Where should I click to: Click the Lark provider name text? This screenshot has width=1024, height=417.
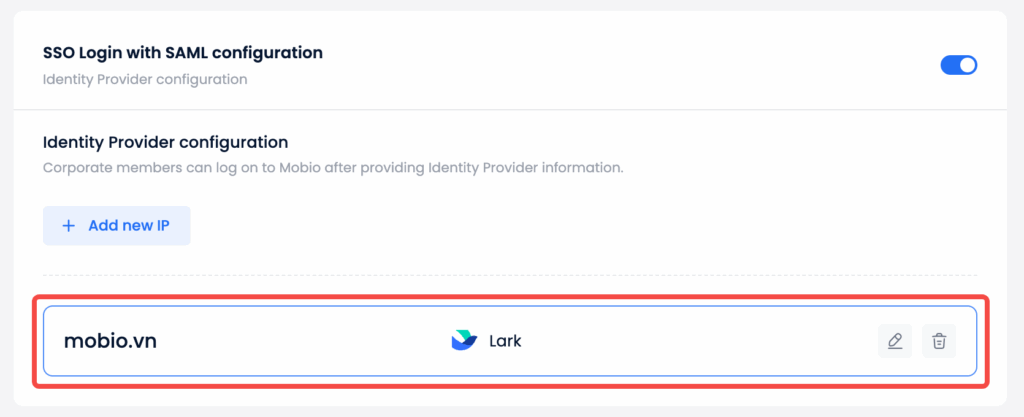click(505, 341)
